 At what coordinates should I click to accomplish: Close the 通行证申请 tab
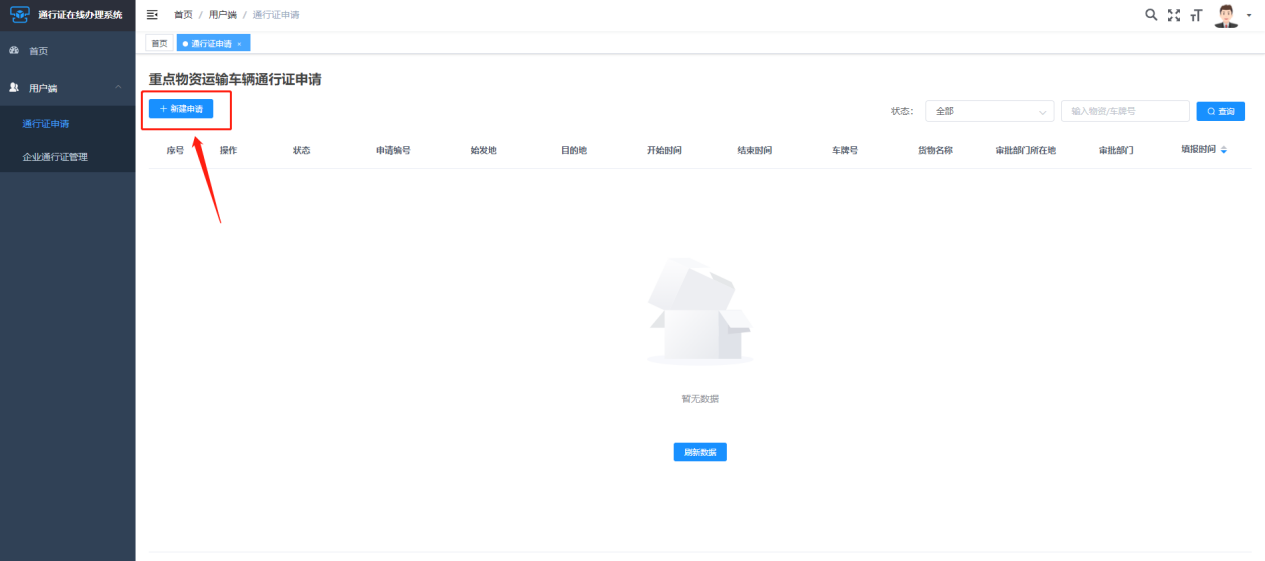coord(239,44)
